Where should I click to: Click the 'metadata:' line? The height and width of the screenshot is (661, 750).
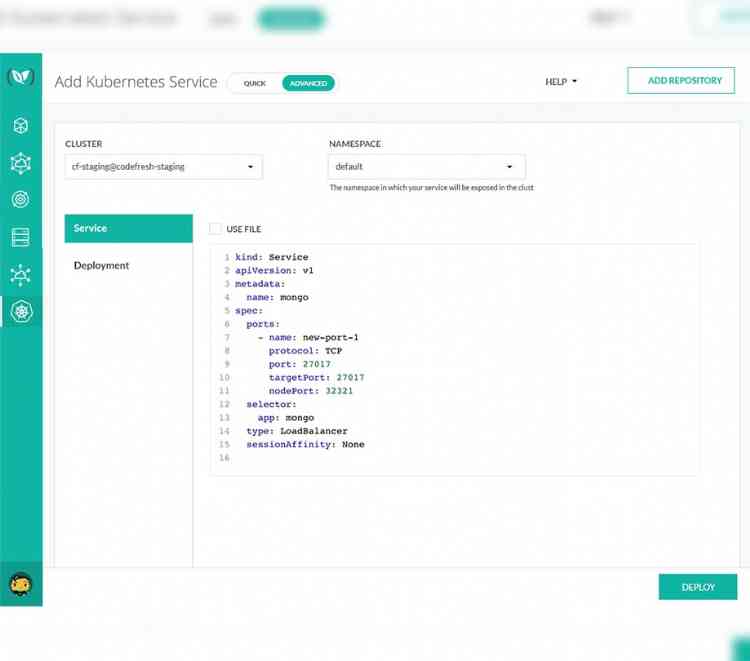click(x=260, y=284)
